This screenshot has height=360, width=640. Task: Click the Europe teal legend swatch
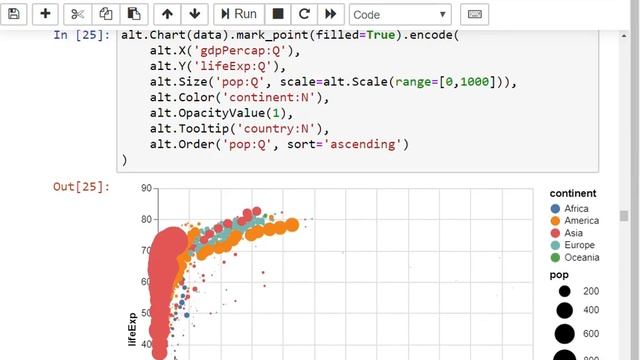click(555, 245)
